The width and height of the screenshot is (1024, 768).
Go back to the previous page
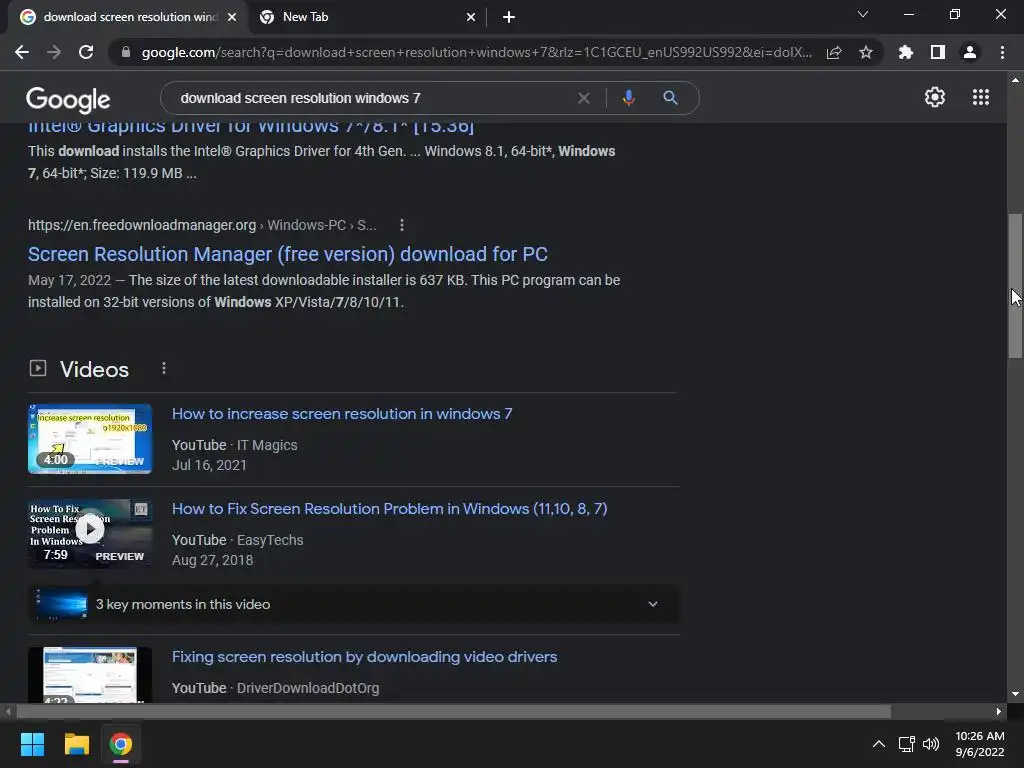(22, 52)
